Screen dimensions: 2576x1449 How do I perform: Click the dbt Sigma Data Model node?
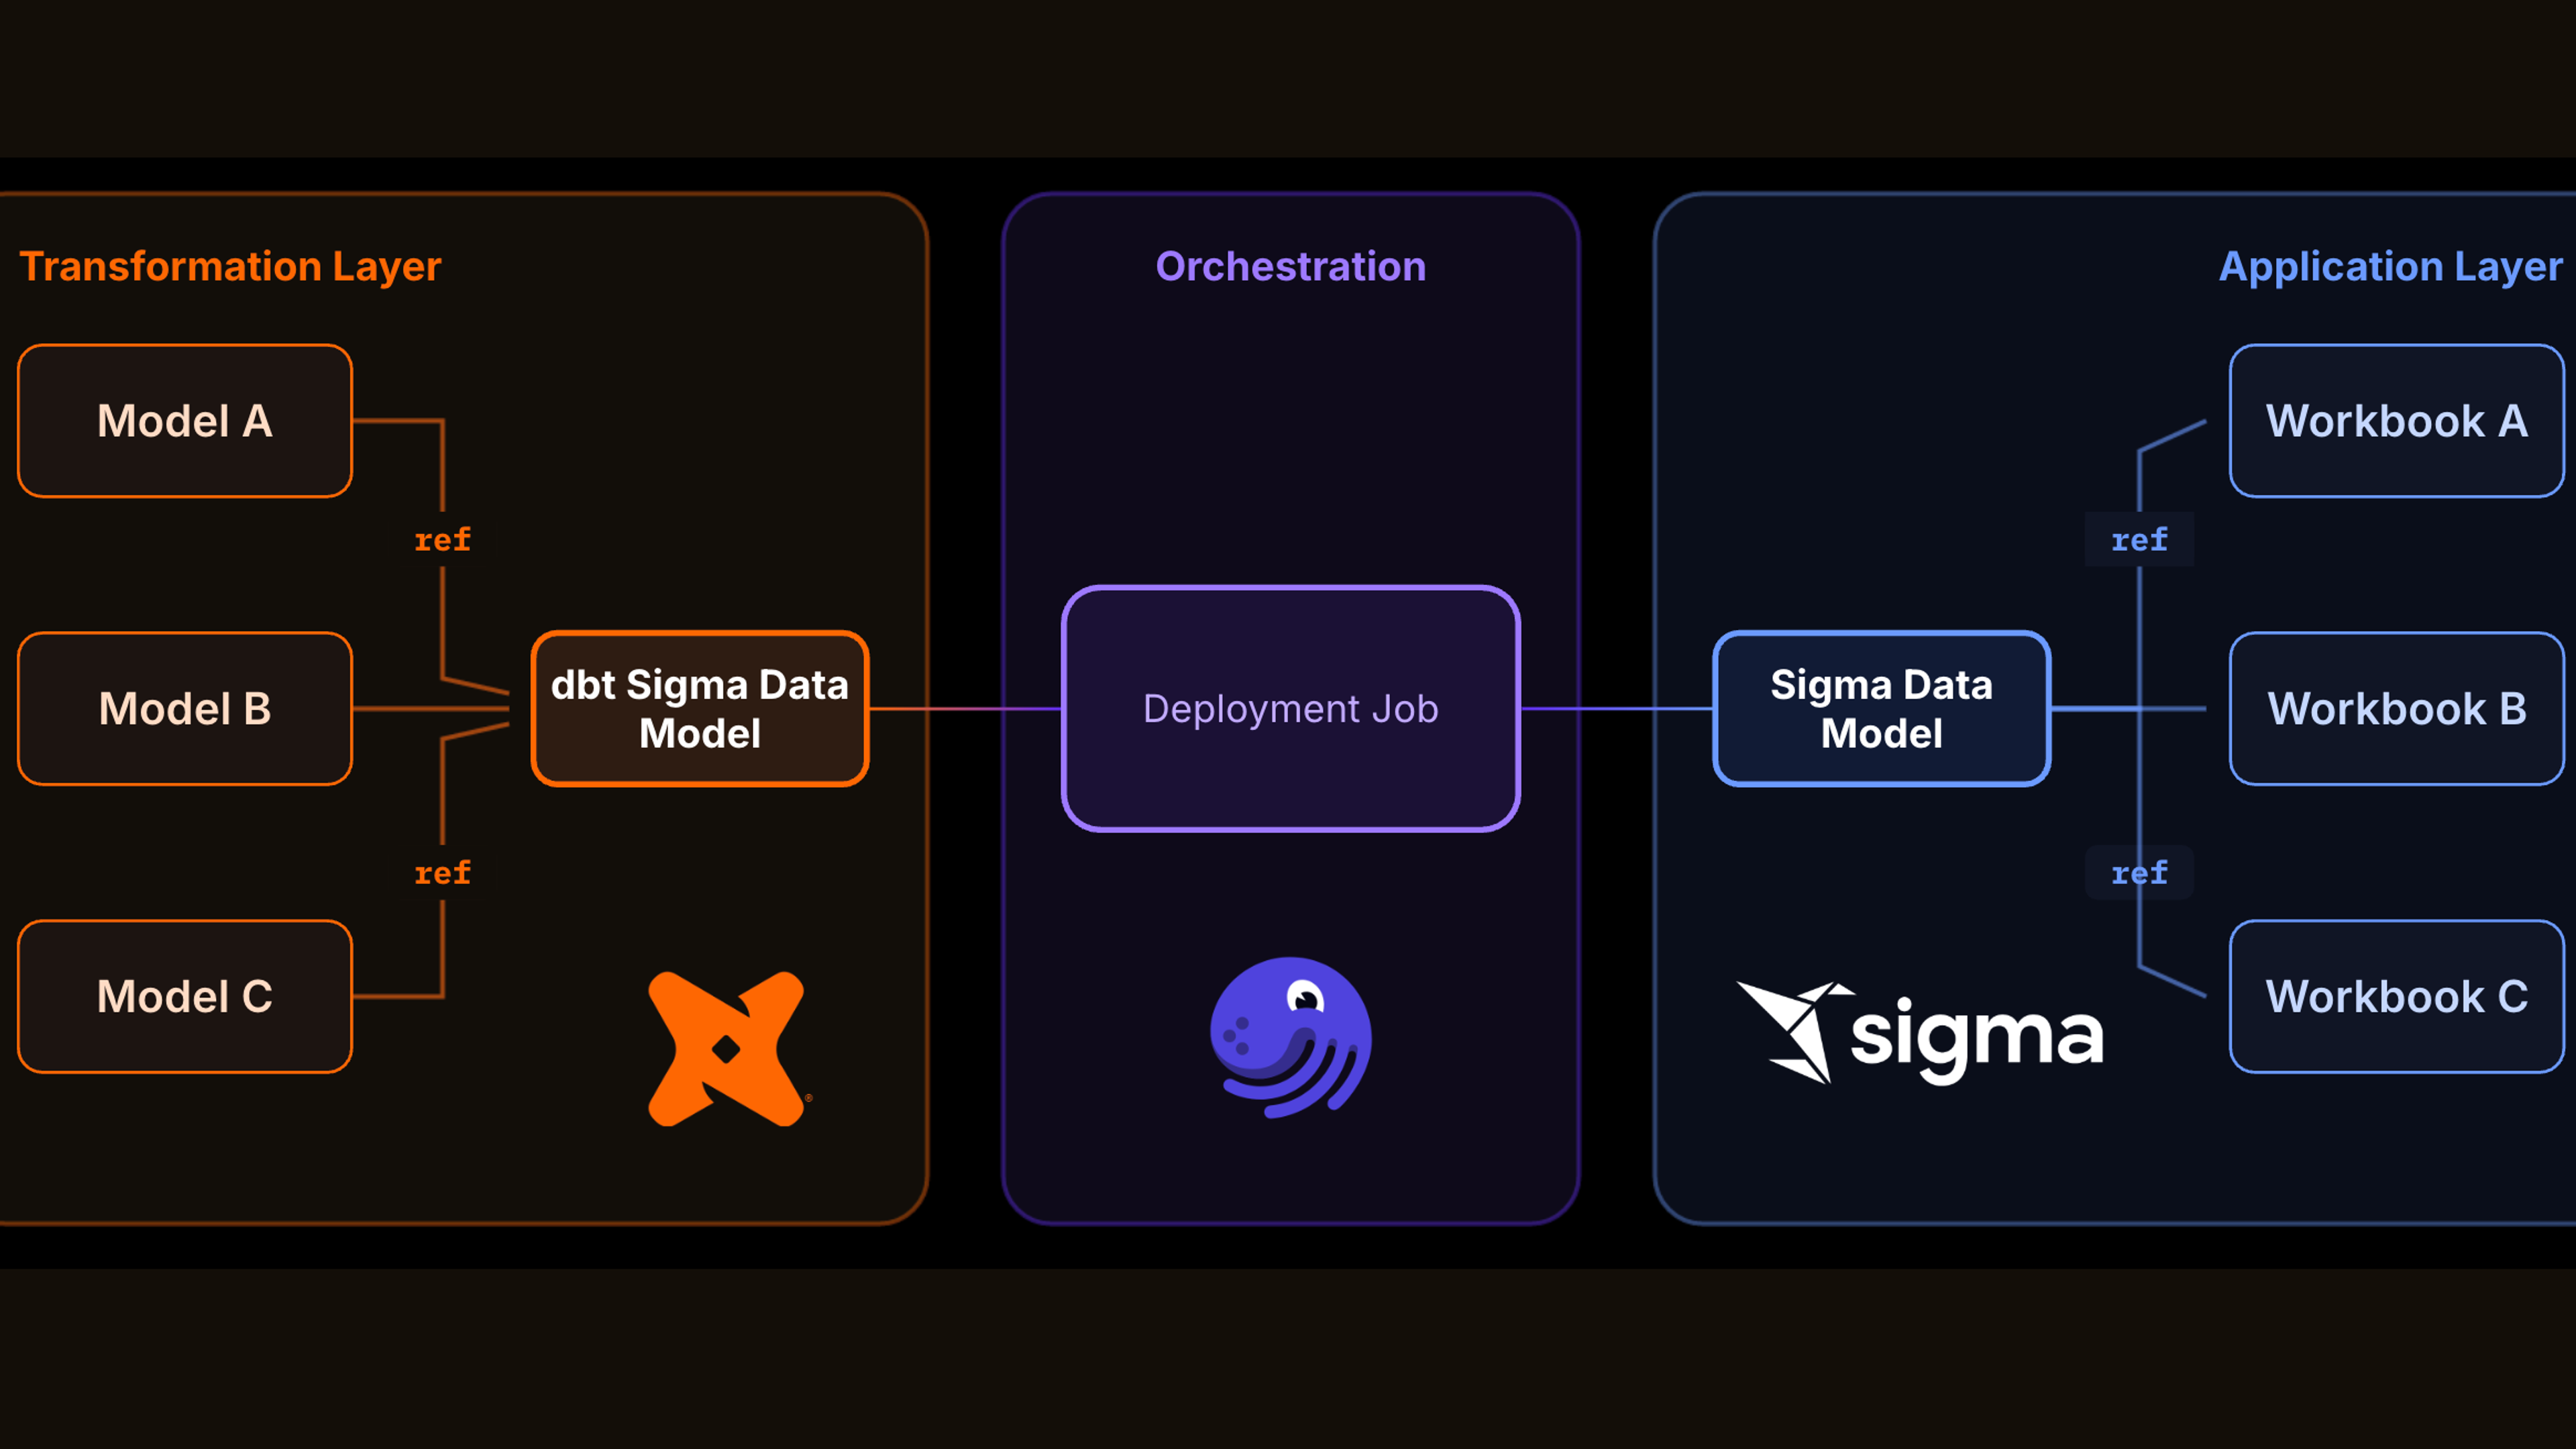pos(700,708)
